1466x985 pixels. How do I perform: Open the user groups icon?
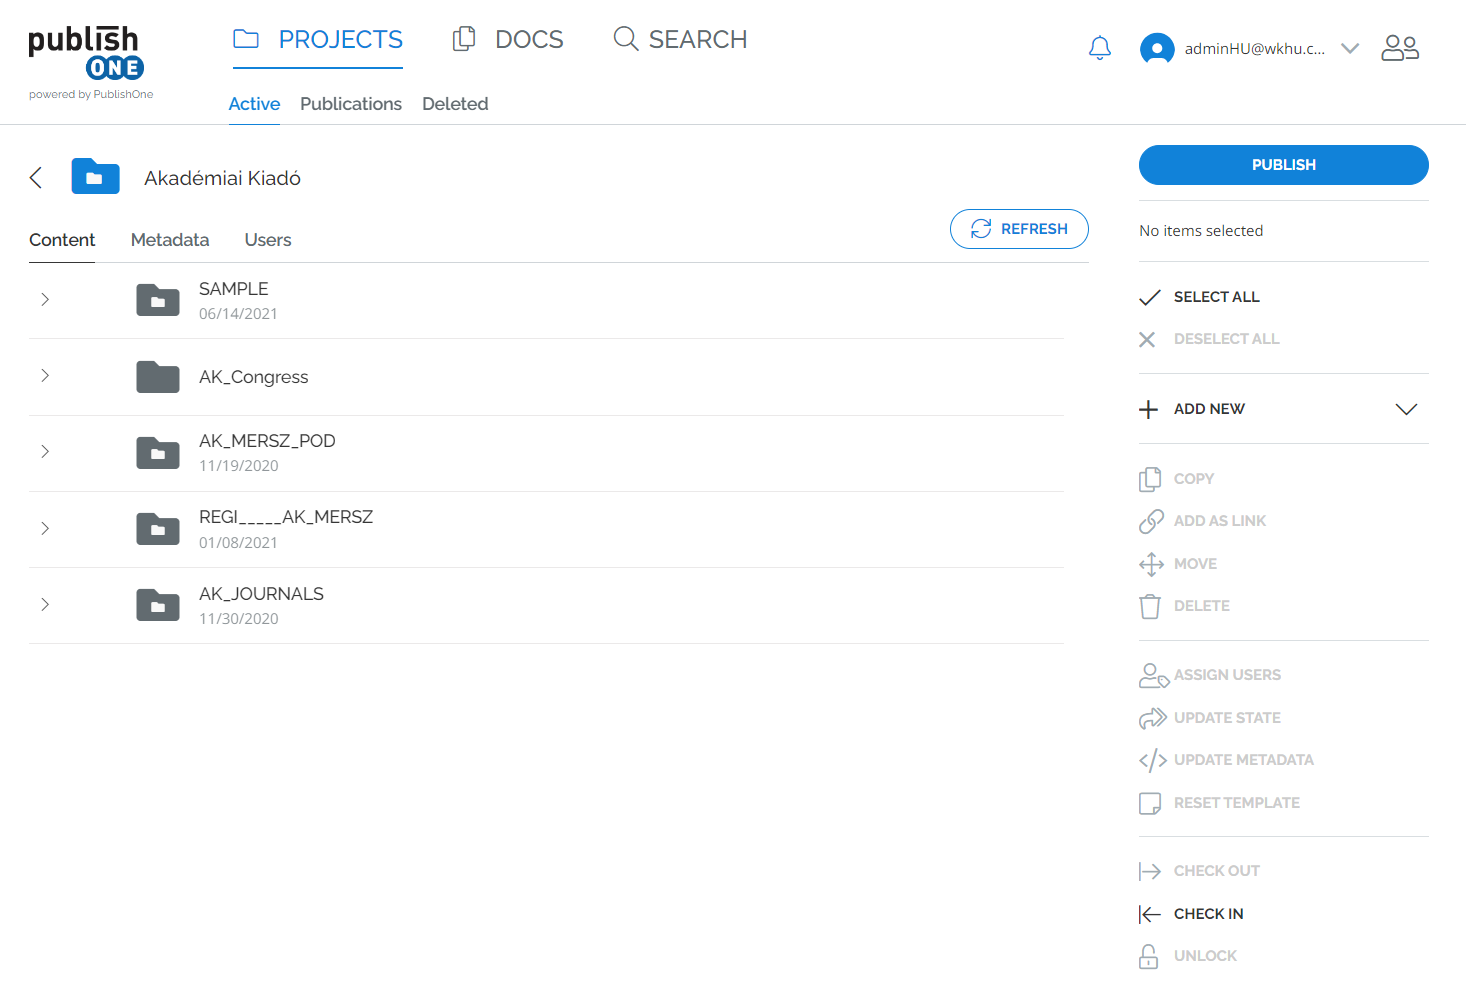(1399, 48)
